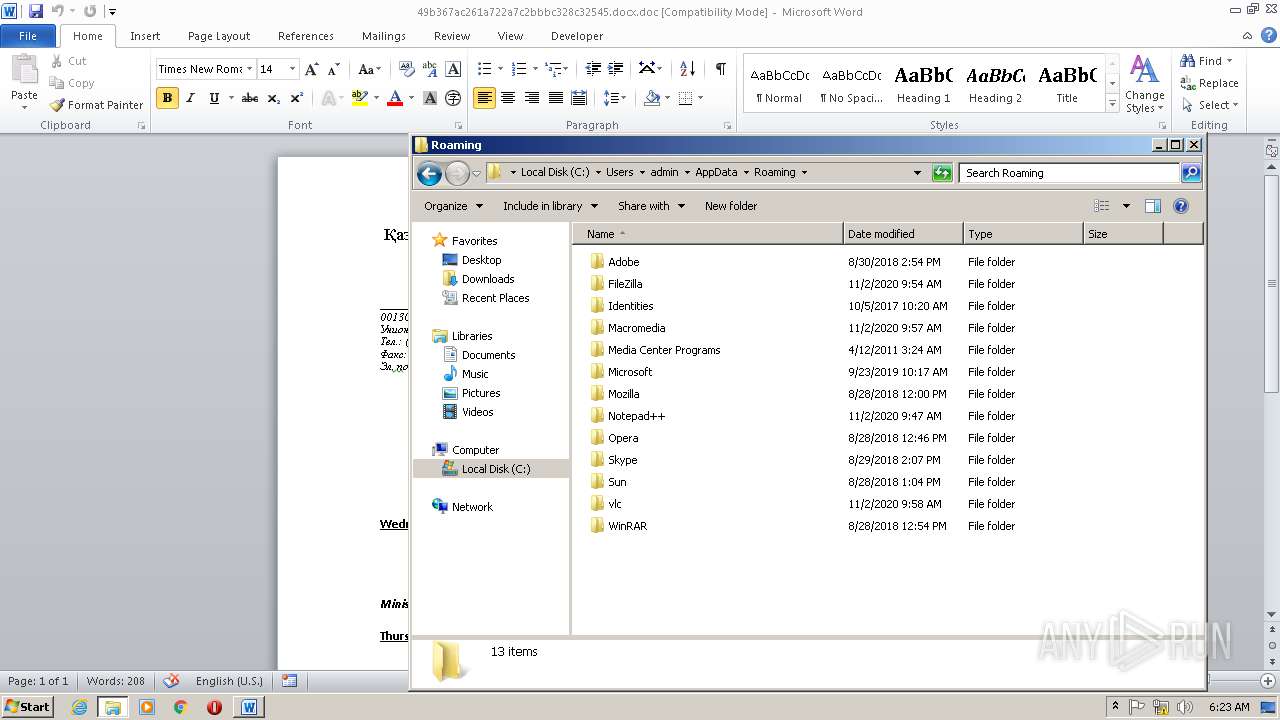Viewport: 1280px width, 720px height.
Task: Apply Title style
Action: 1067,83
